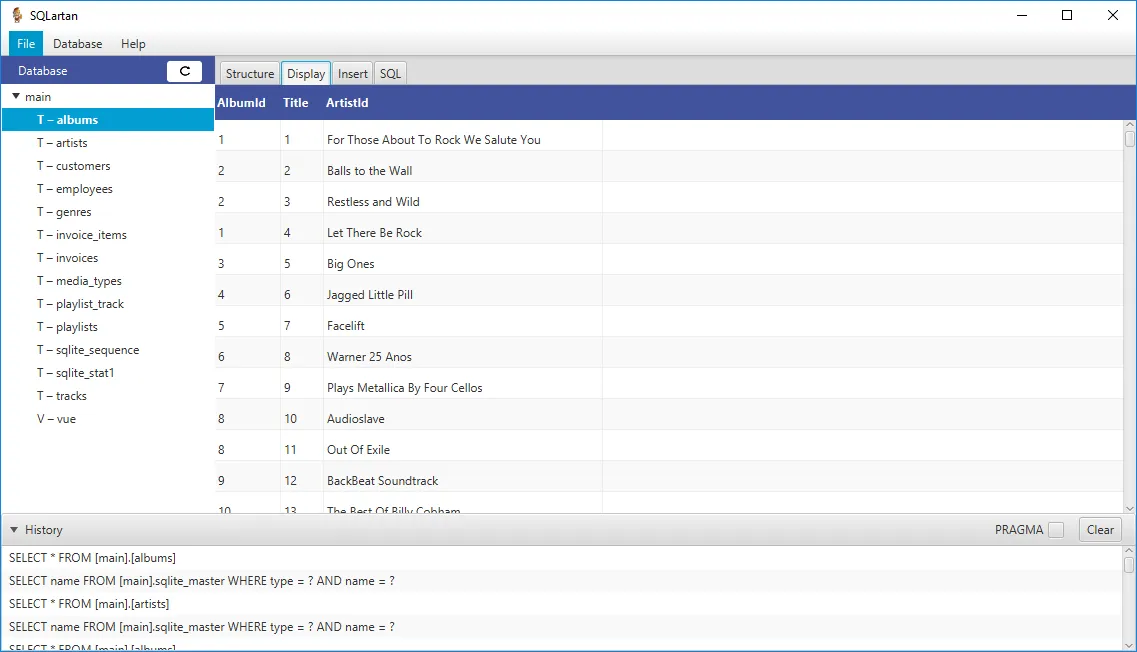Click the database refresh icon button

(x=184, y=71)
